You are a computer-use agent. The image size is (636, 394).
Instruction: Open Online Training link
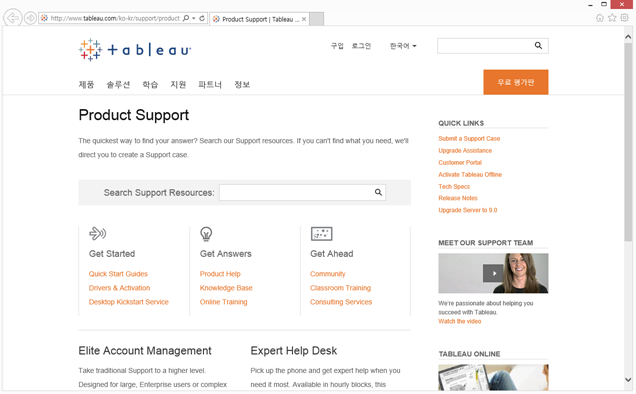click(223, 302)
